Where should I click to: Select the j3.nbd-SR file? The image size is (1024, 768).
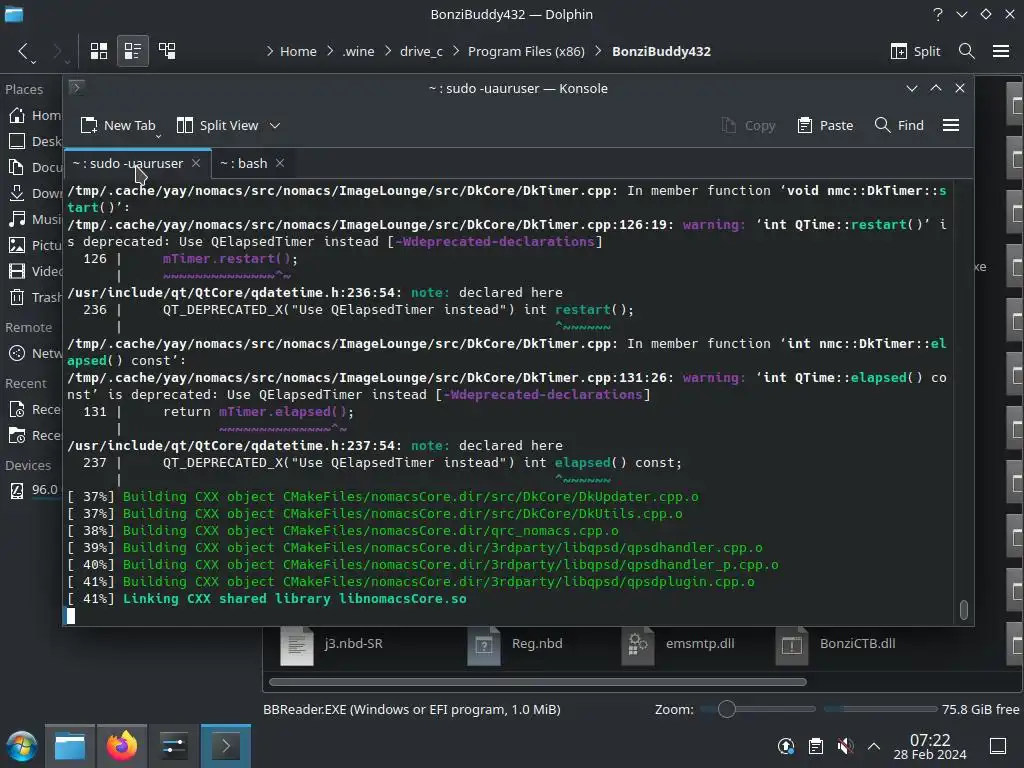(x=332, y=645)
